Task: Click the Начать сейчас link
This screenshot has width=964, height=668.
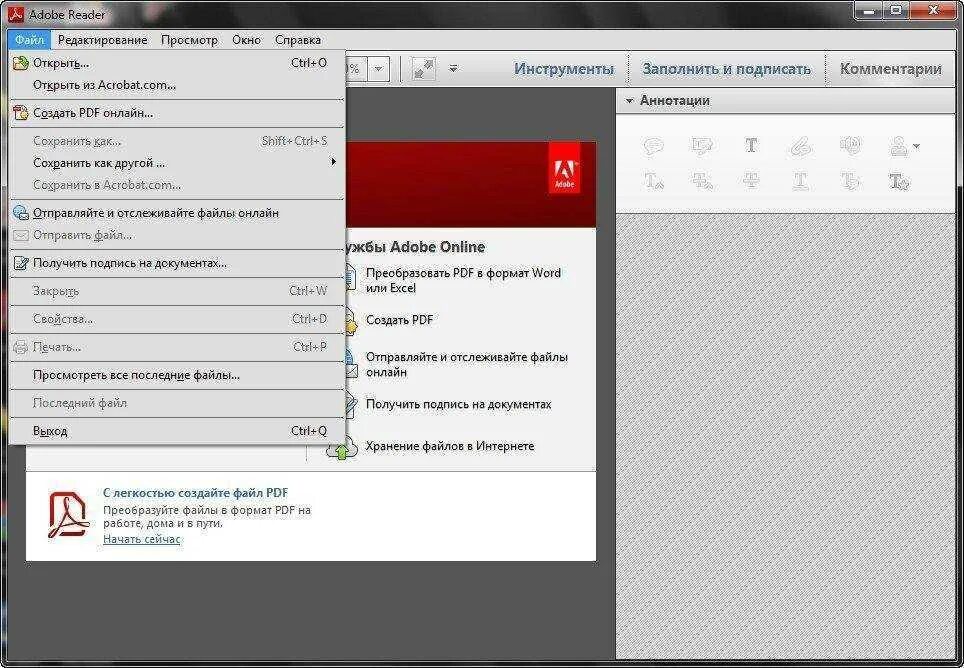Action: [x=141, y=539]
